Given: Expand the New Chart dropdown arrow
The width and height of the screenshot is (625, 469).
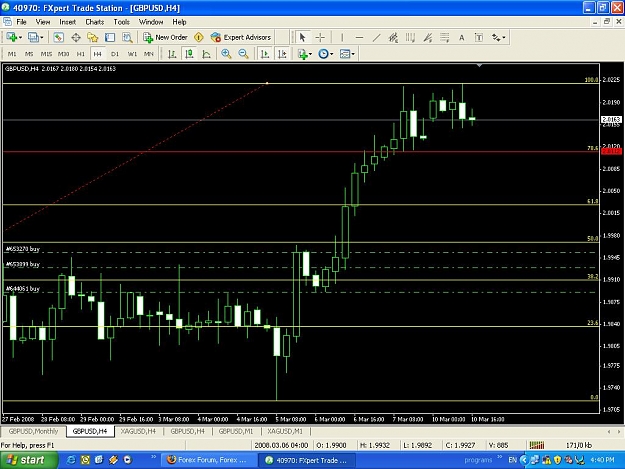Looking at the screenshot, I should [20, 37].
